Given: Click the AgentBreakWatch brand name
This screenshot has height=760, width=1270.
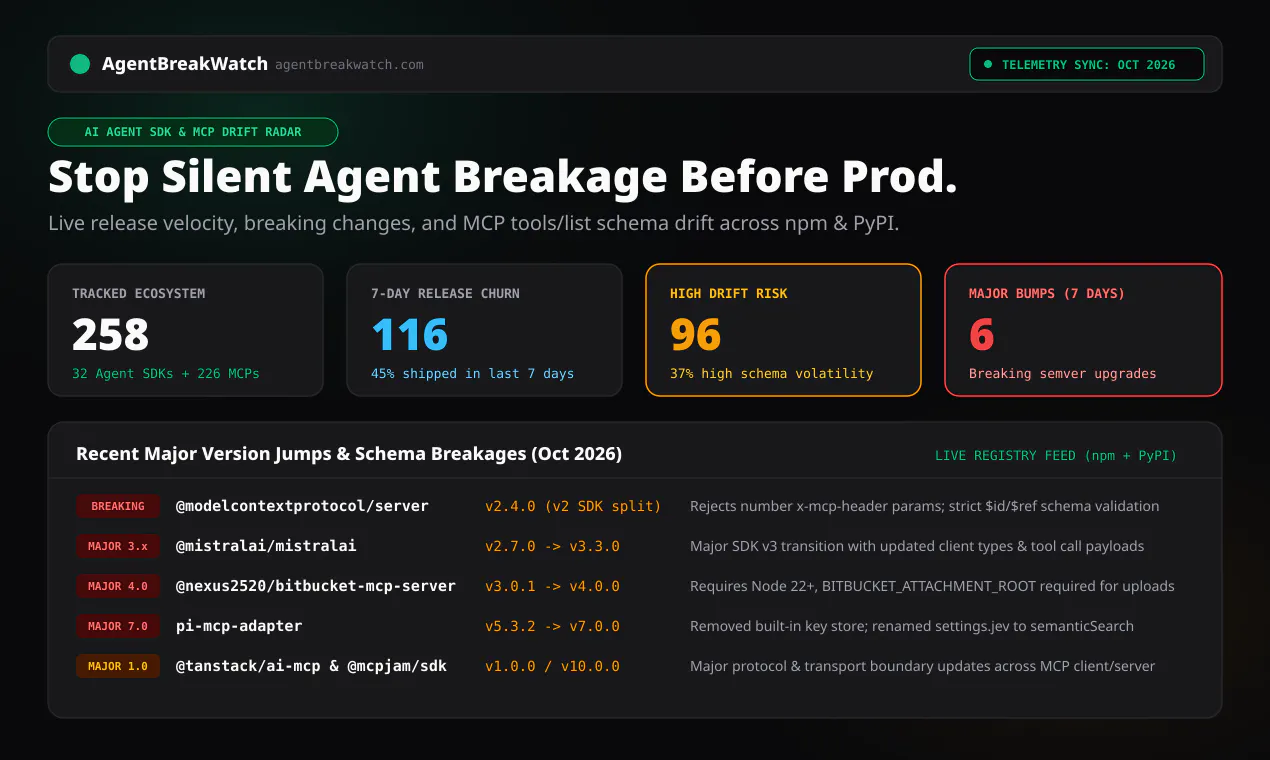Looking at the screenshot, I should coord(185,64).
